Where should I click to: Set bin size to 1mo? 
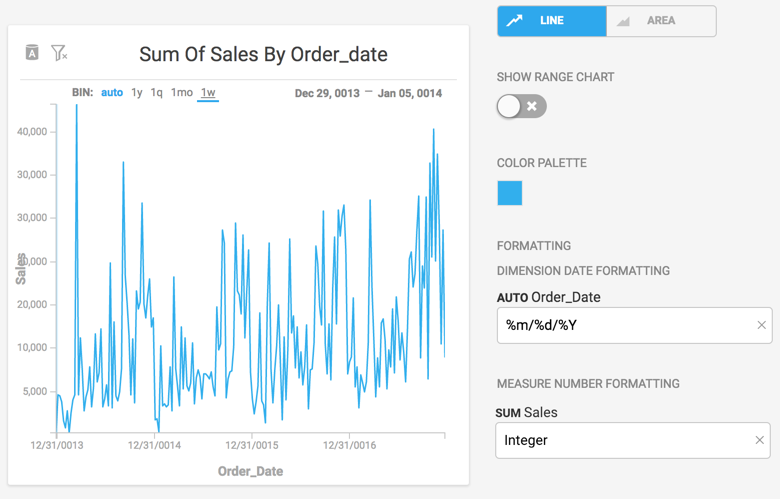pos(181,93)
